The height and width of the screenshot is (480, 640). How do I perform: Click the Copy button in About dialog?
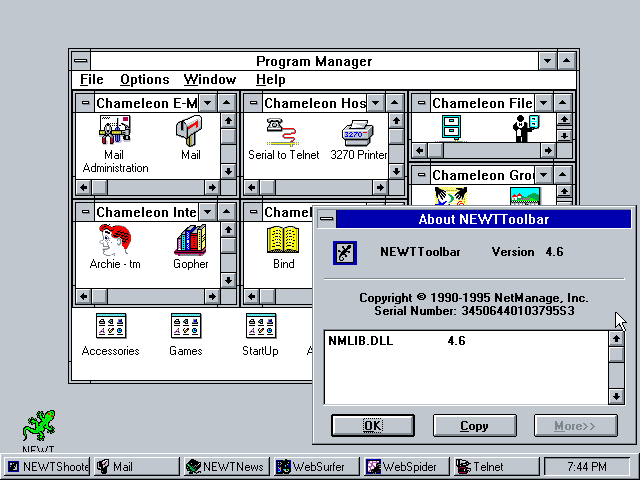474,426
